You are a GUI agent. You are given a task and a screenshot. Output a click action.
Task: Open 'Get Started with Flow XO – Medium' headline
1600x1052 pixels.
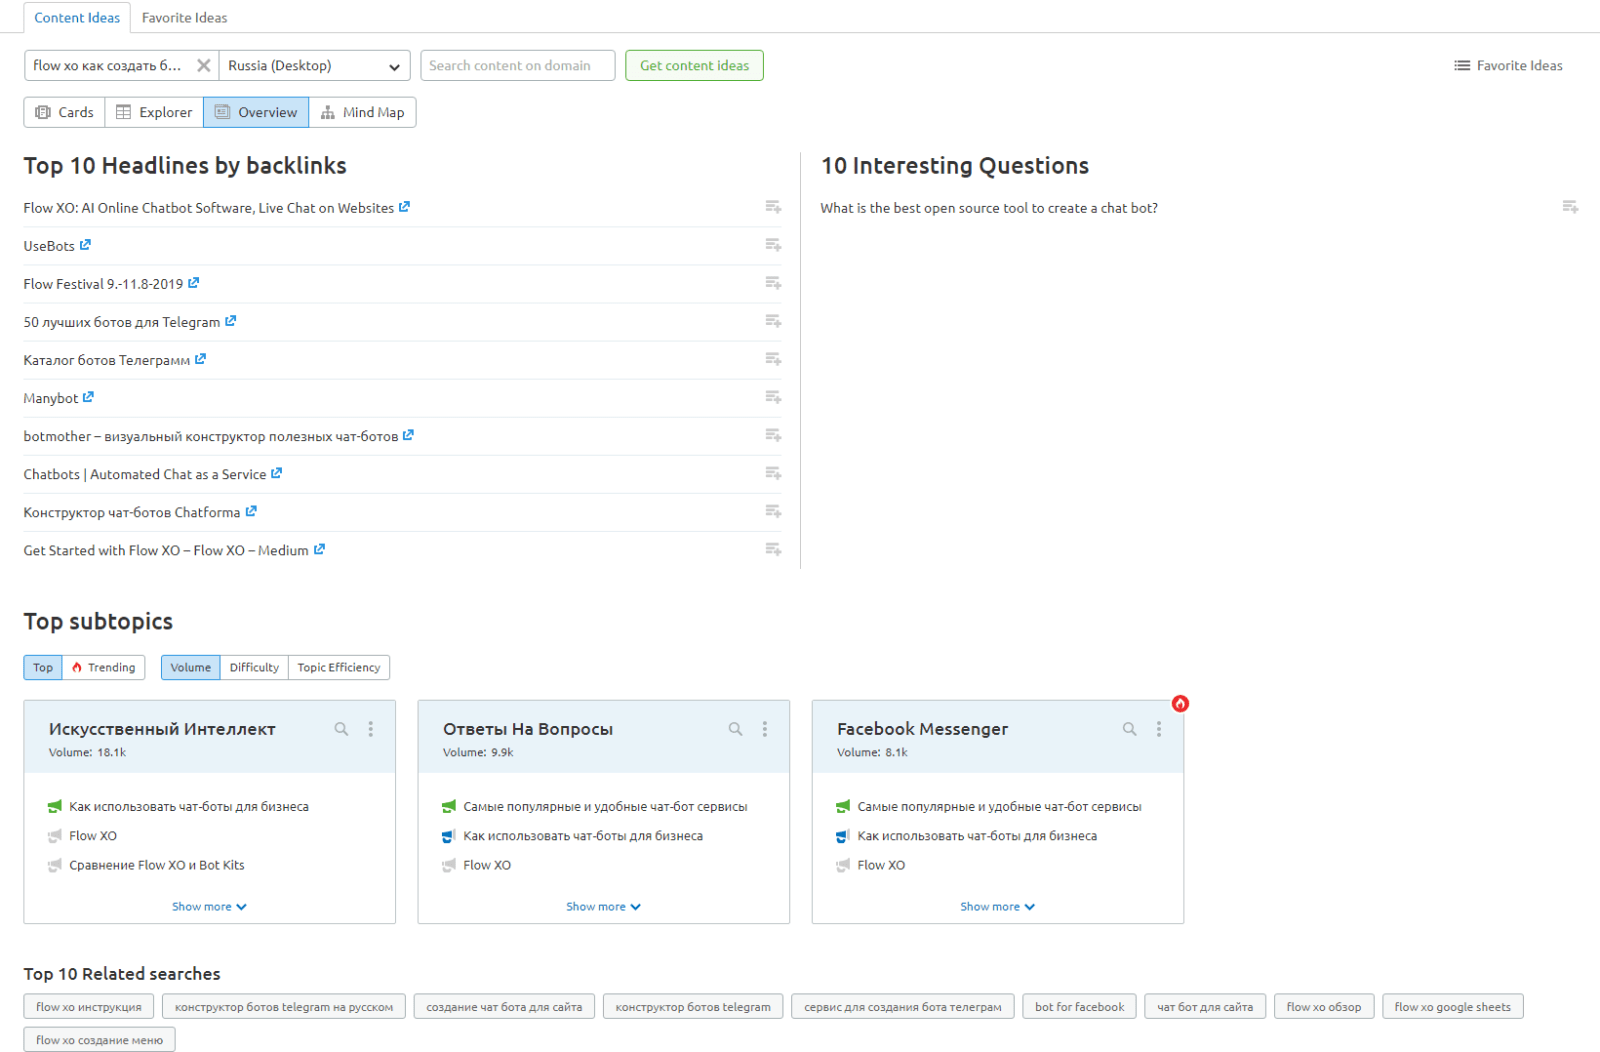point(166,550)
